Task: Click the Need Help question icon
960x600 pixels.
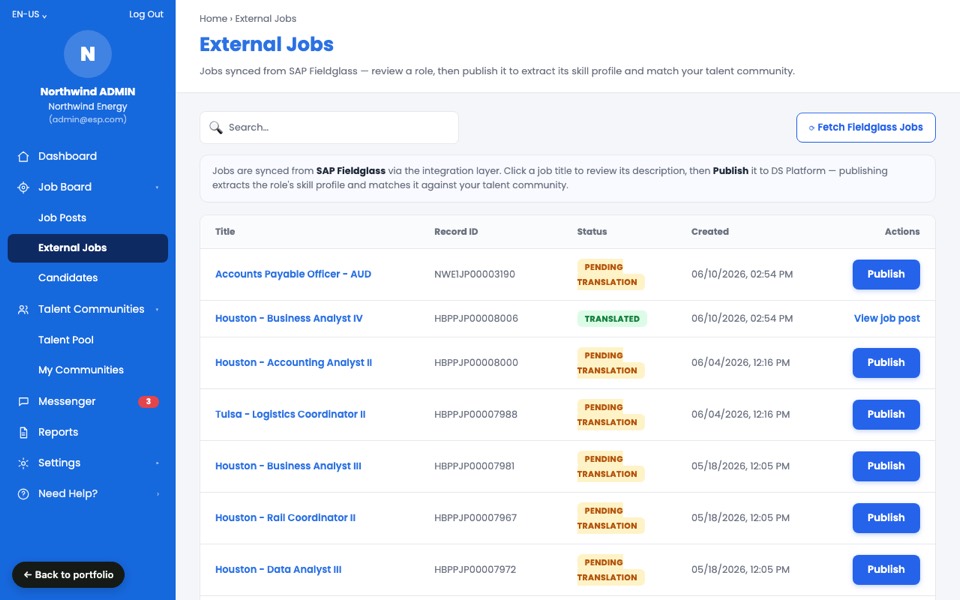Action: 23,494
